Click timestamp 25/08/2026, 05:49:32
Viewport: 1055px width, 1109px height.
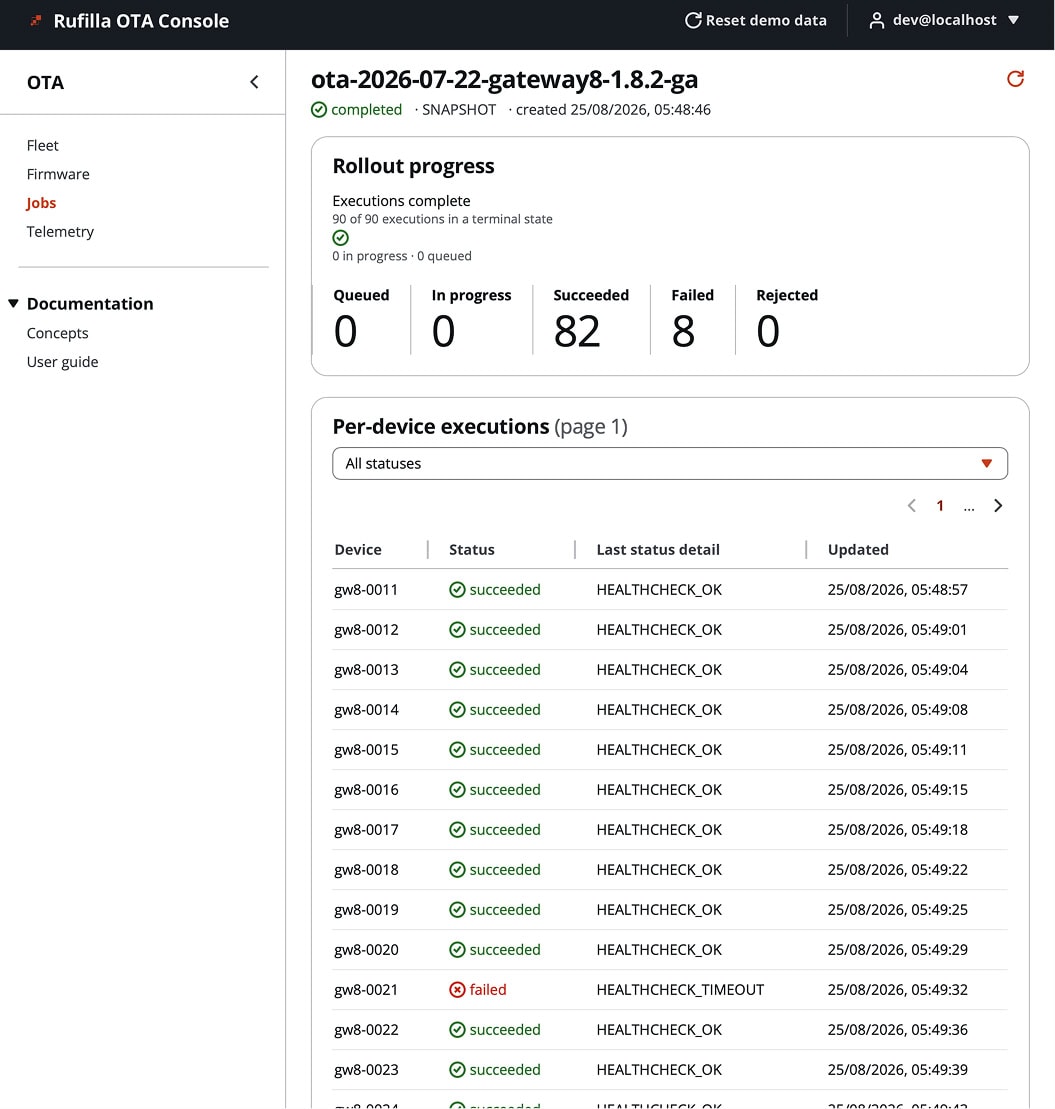tap(897, 989)
